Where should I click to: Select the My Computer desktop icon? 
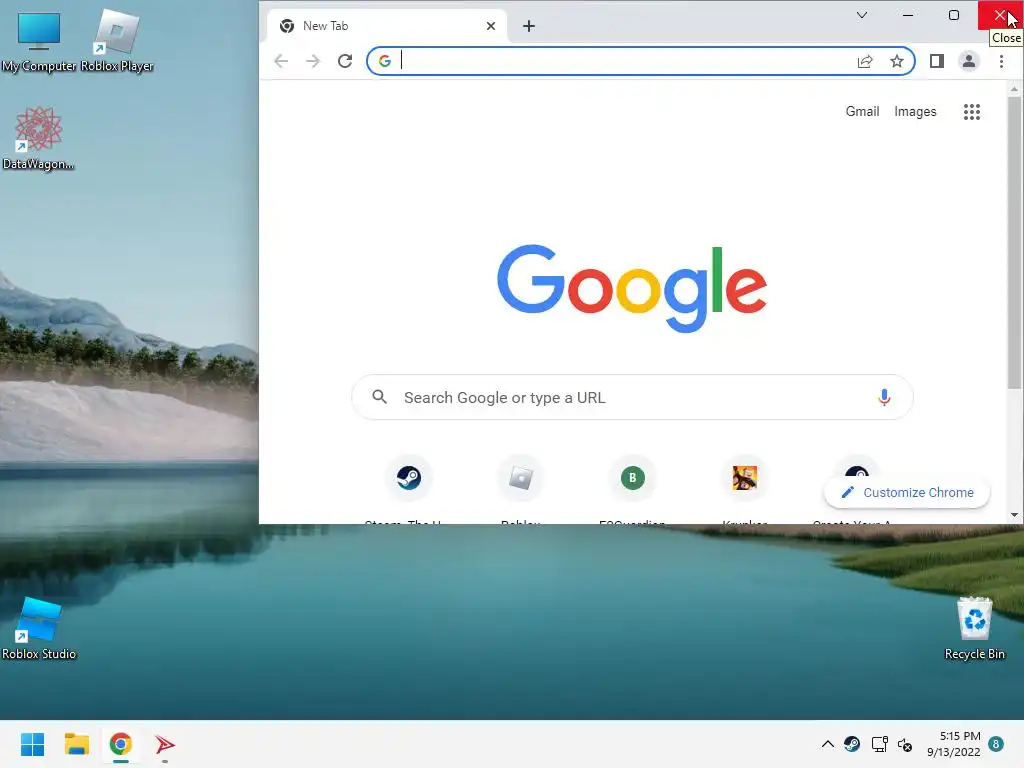pyautogui.click(x=39, y=42)
